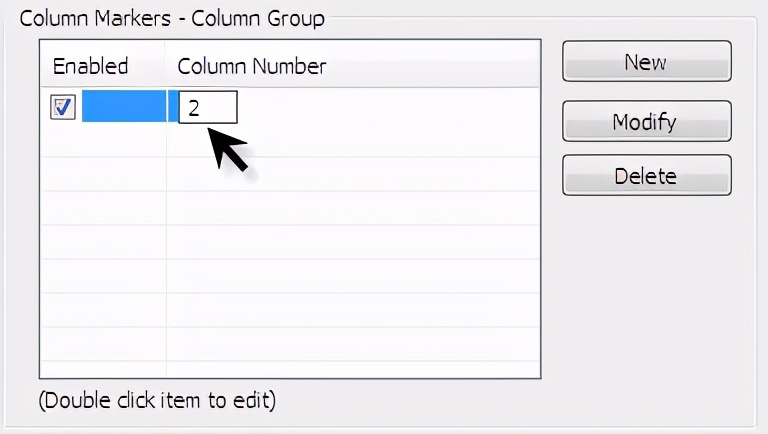Click the empty Enabled cell in third row
The width and height of the screenshot is (768, 434).
point(103,175)
